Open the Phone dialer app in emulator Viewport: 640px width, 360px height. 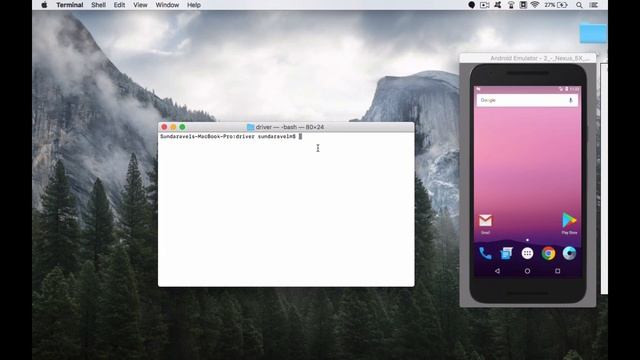click(485, 253)
